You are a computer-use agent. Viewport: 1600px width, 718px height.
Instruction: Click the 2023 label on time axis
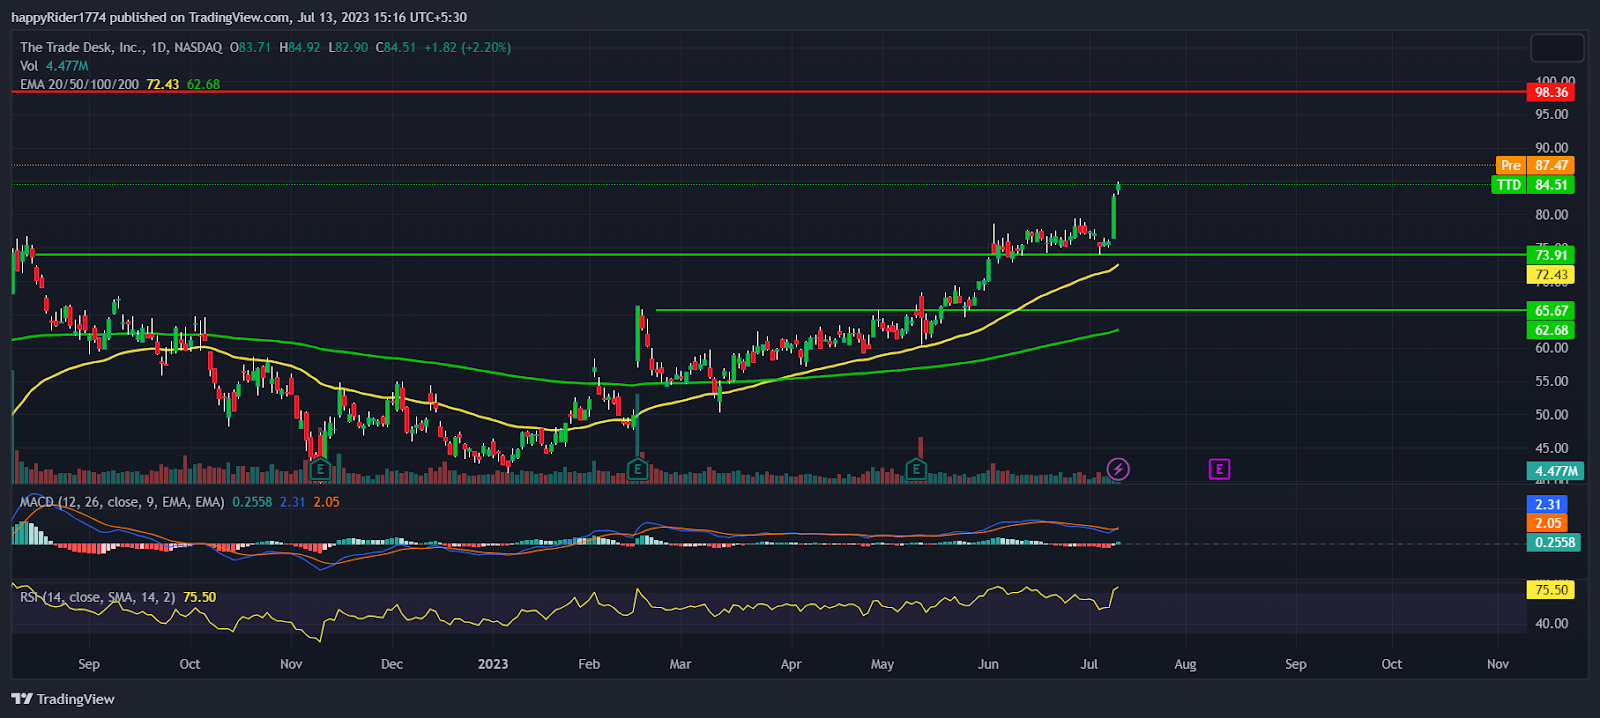pyautogui.click(x=493, y=664)
